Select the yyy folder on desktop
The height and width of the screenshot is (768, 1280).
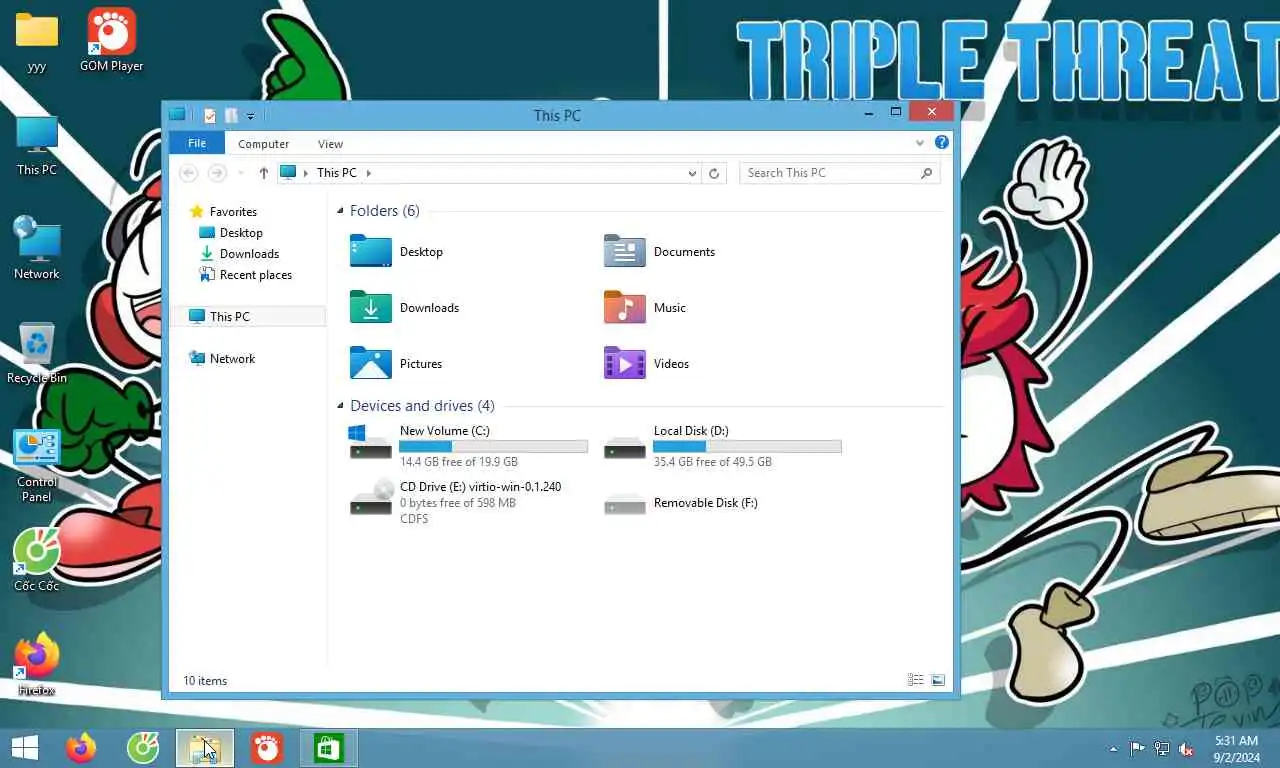(37, 41)
